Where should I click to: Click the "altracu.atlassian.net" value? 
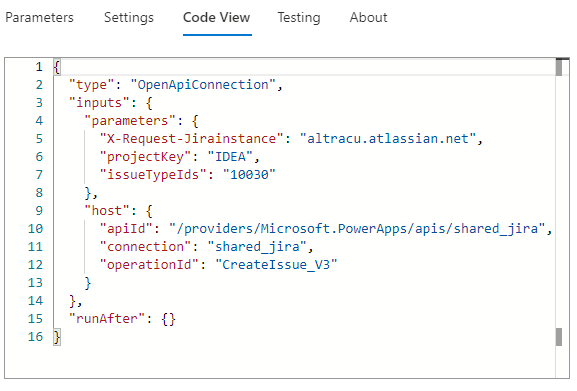click(388, 139)
